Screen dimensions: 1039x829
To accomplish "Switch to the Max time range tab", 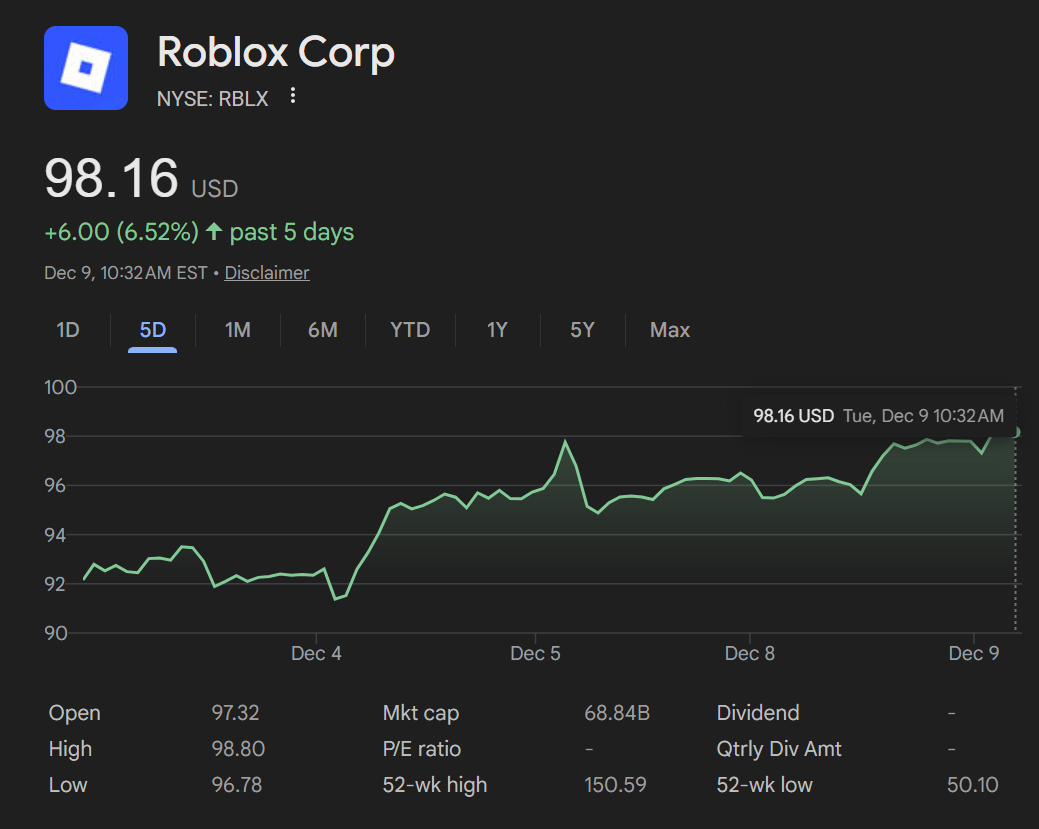I will [670, 329].
